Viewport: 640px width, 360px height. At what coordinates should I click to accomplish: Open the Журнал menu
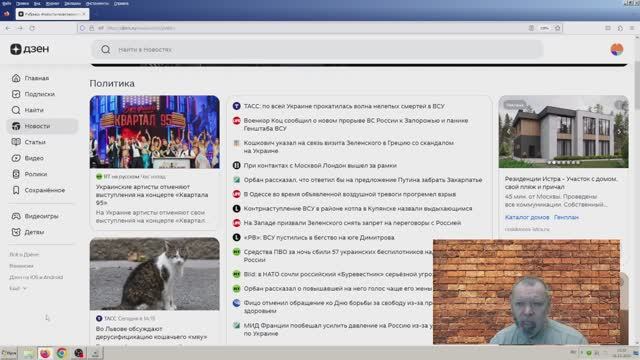[53, 3]
